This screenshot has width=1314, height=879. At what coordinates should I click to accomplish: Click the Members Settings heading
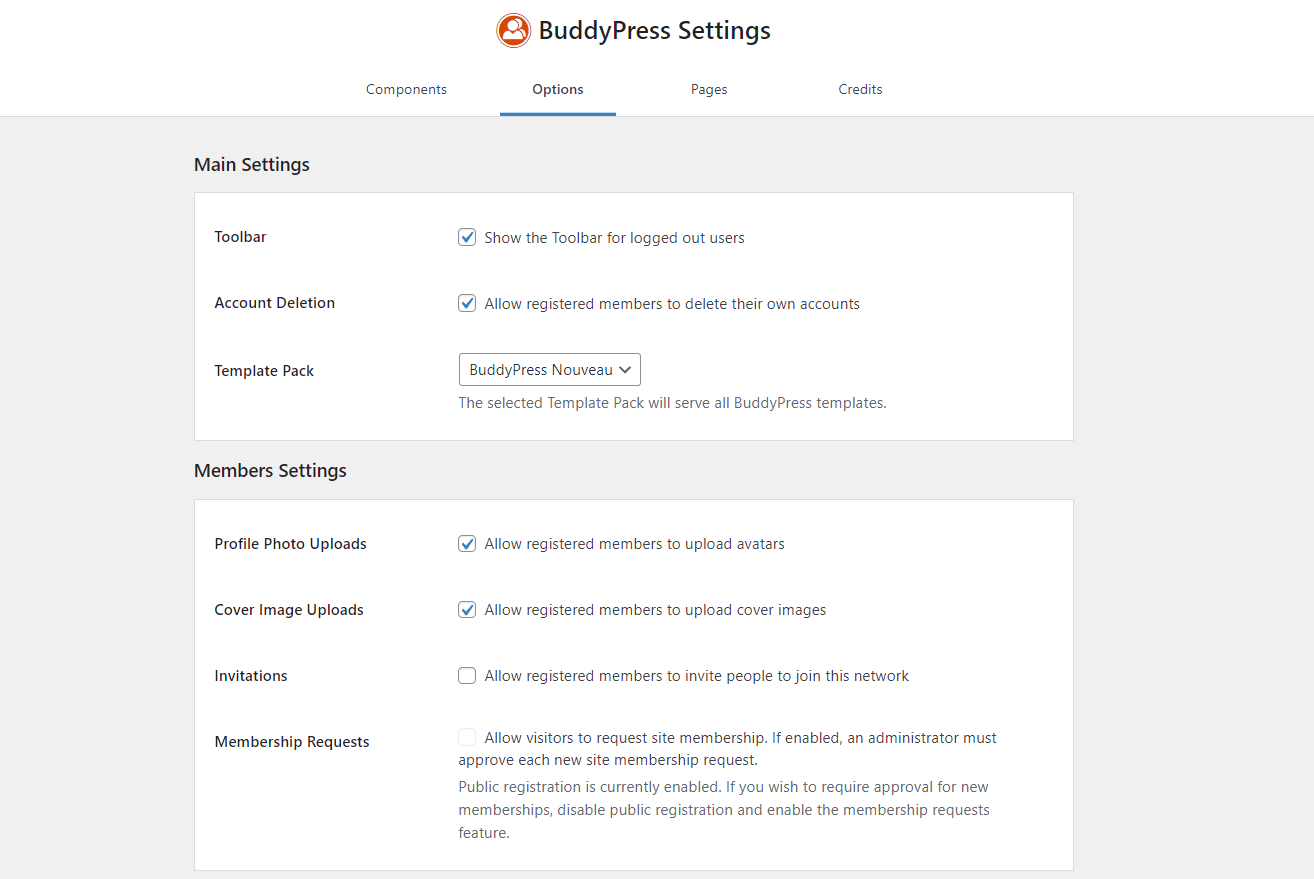(270, 471)
